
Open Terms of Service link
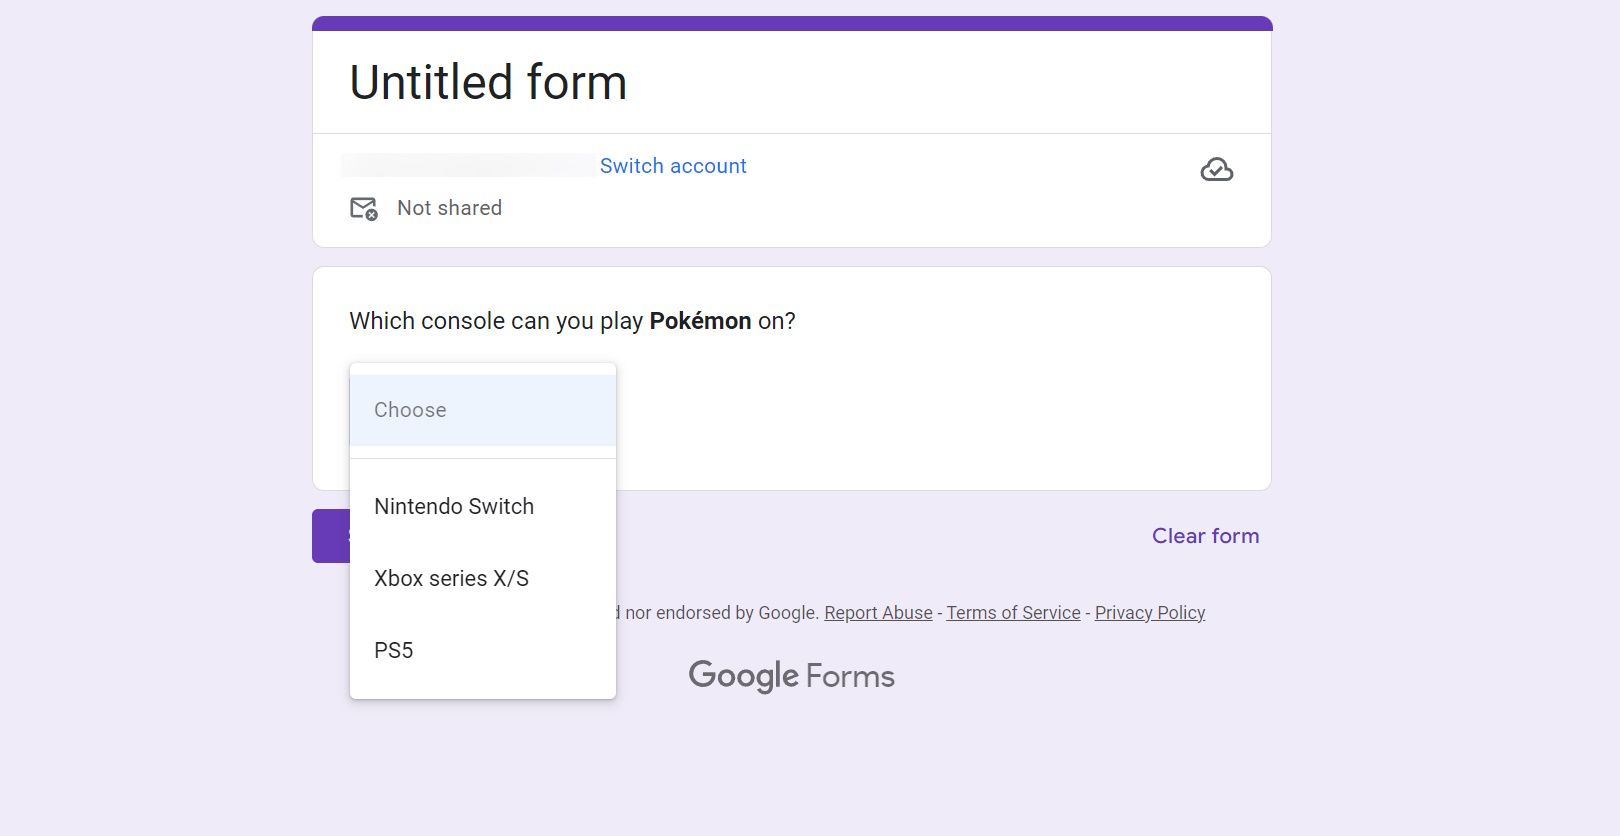click(1013, 613)
